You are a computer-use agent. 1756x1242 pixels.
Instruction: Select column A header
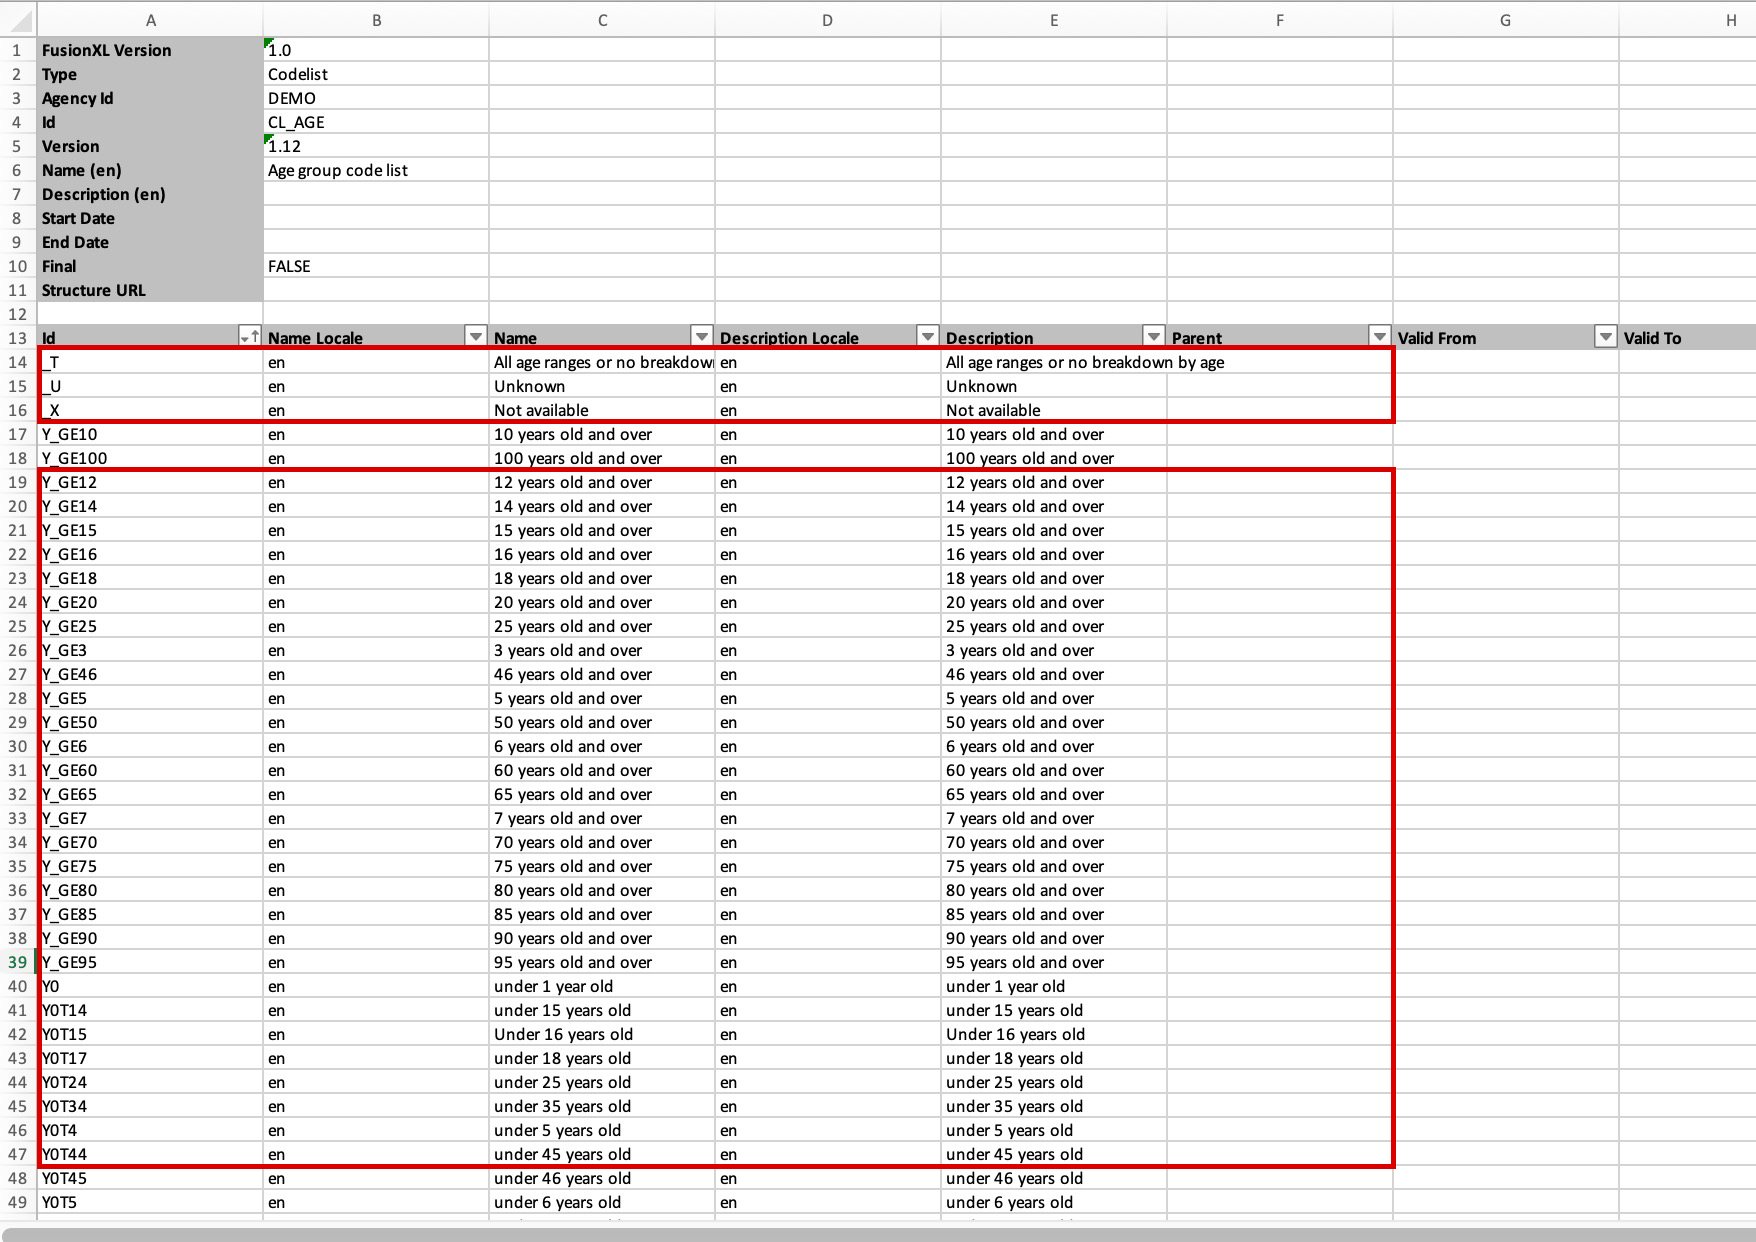point(150,20)
